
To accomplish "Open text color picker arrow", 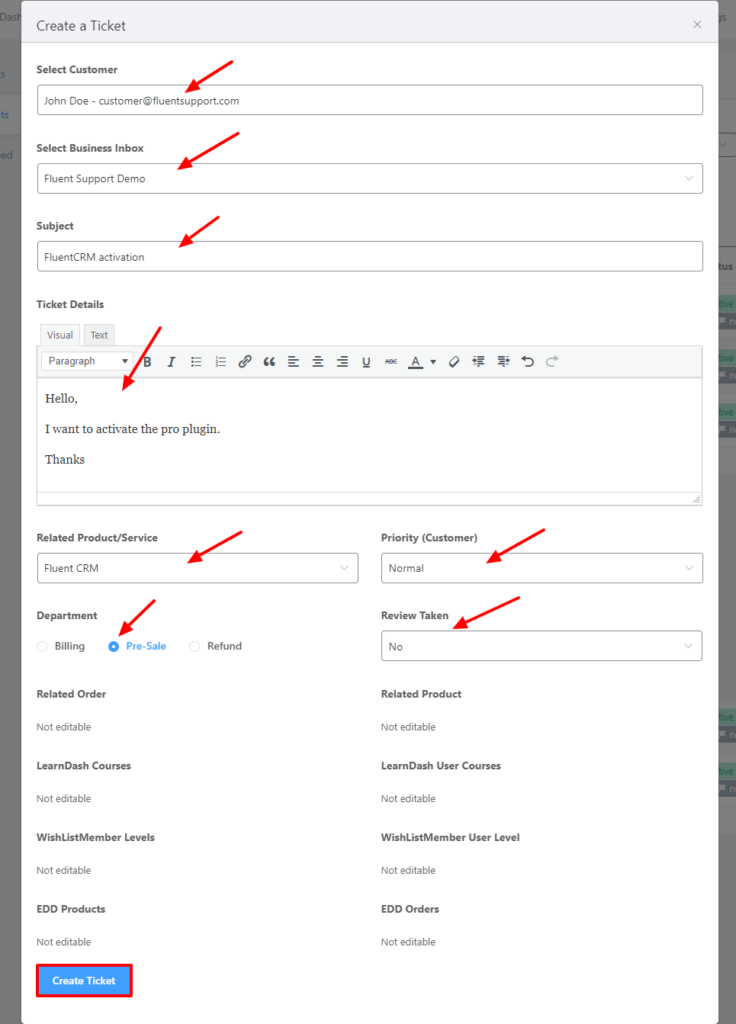I will 433,362.
